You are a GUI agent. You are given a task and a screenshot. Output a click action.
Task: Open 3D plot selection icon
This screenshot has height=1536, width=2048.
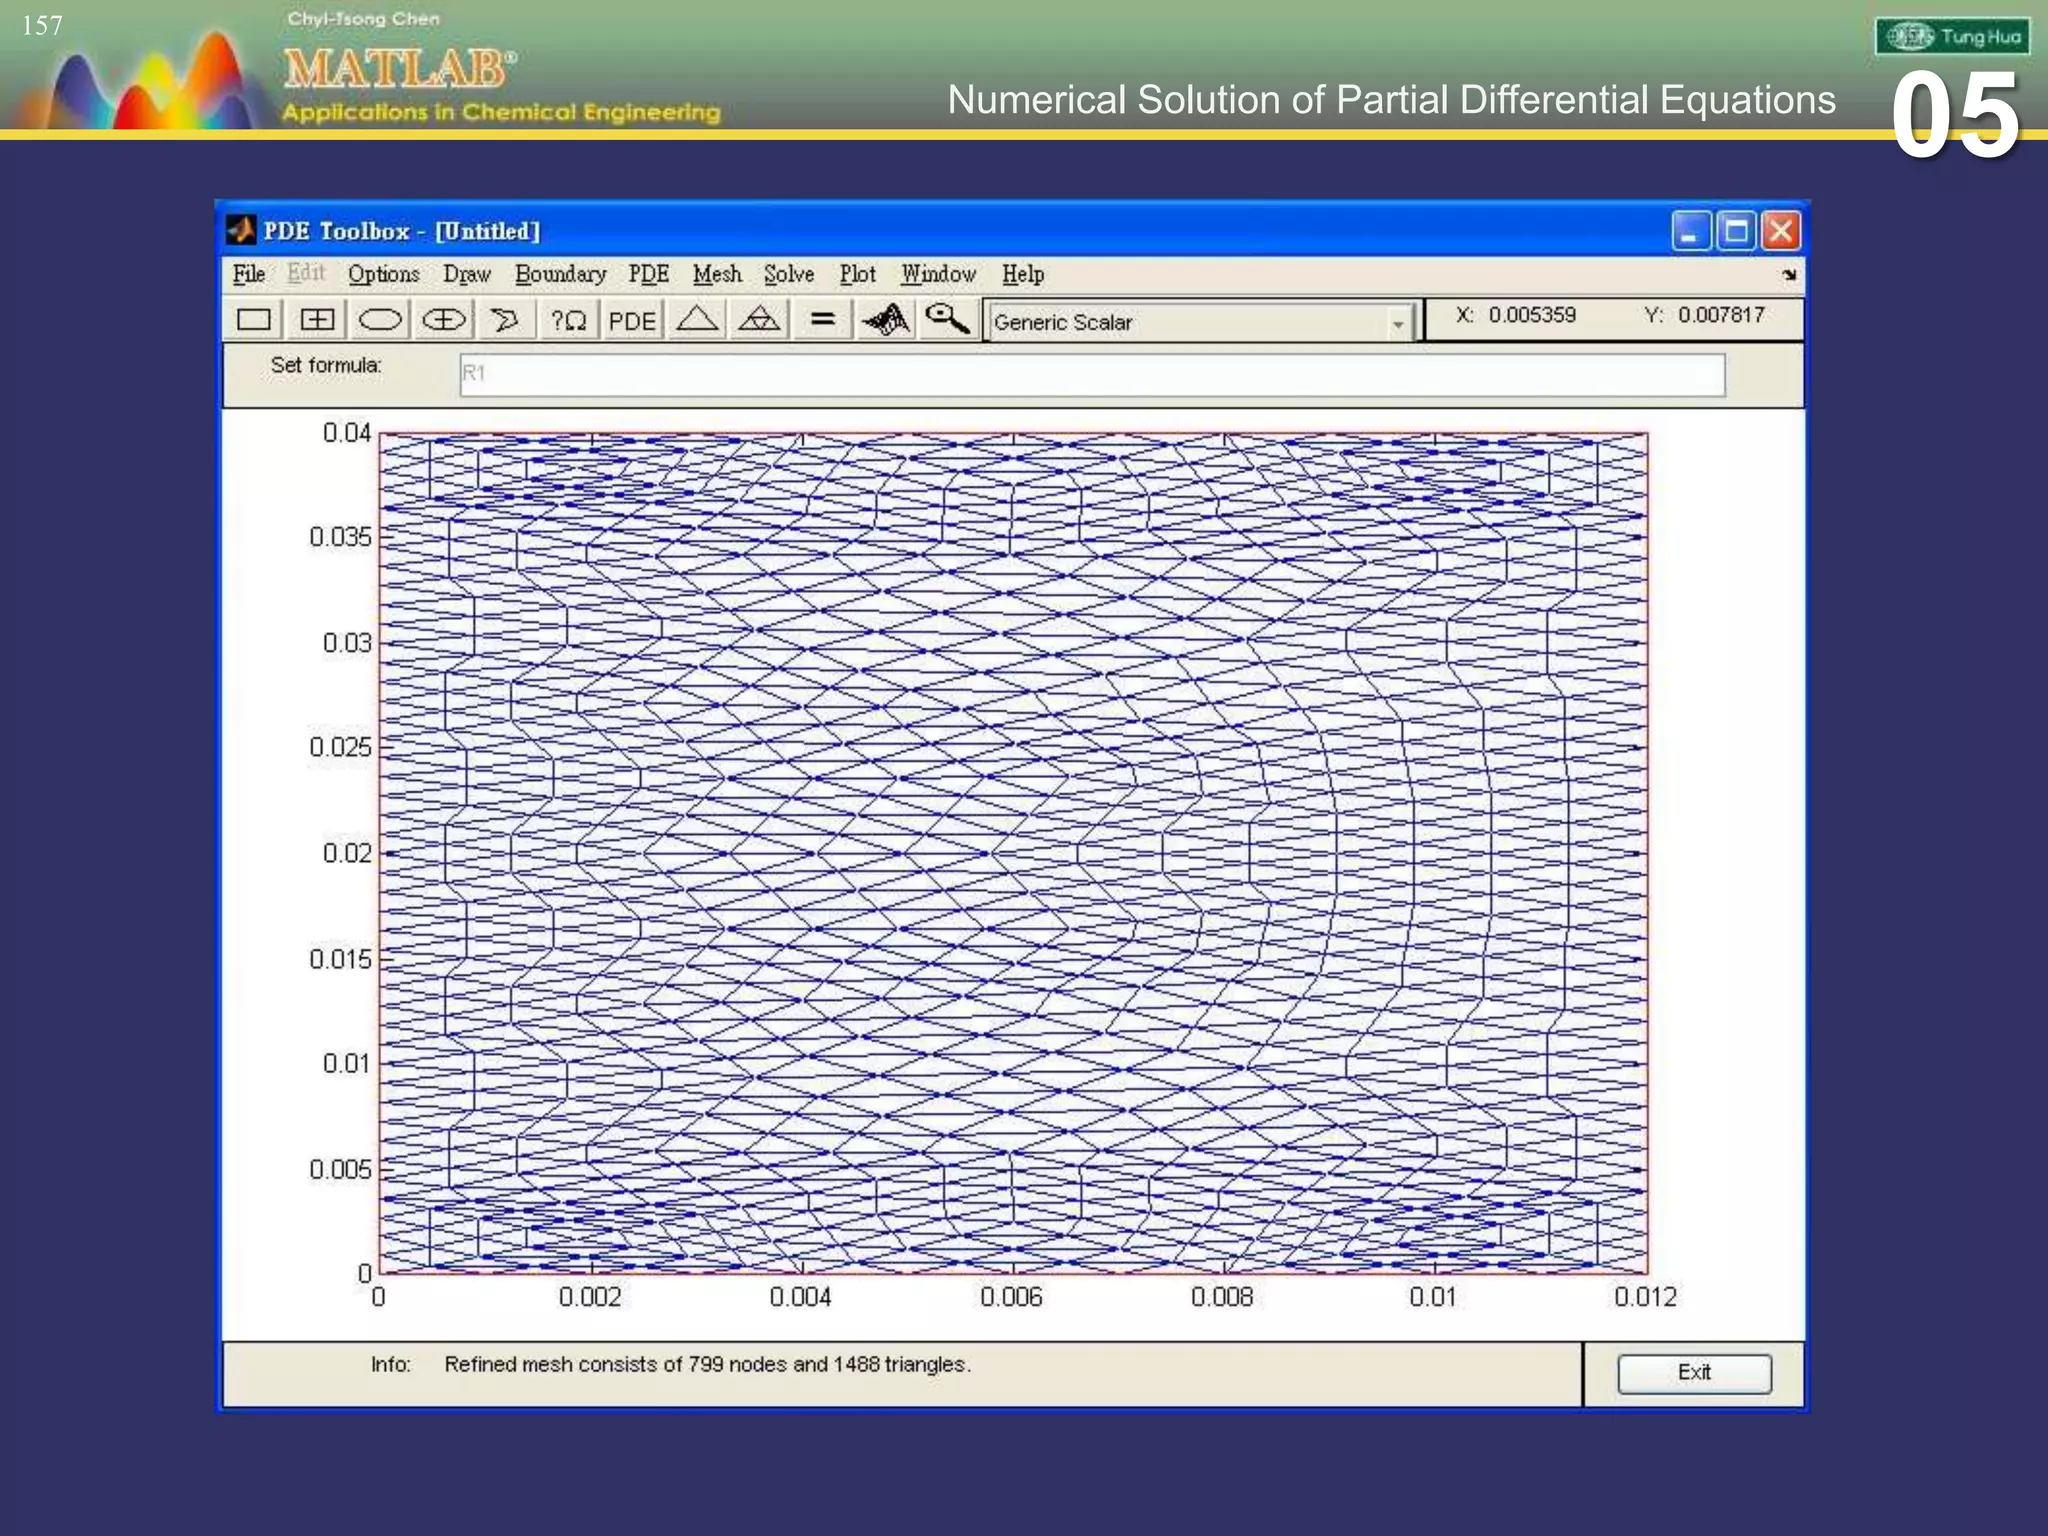pos(886,320)
